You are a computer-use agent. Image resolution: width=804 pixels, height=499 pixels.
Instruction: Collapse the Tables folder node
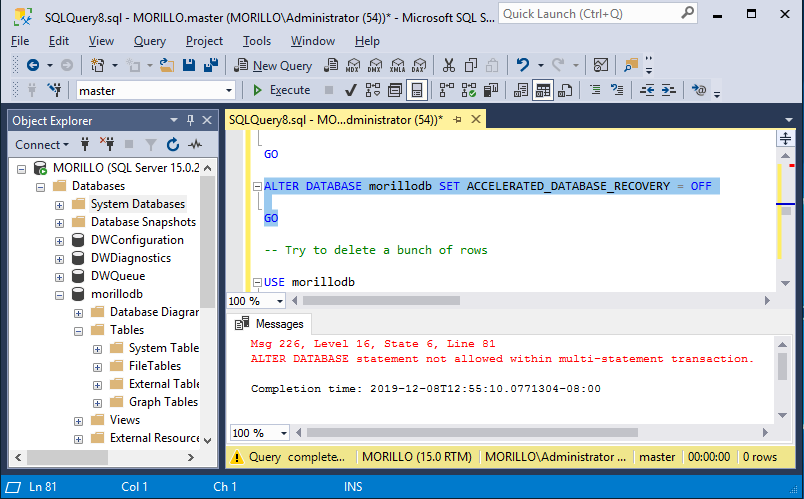coord(78,331)
